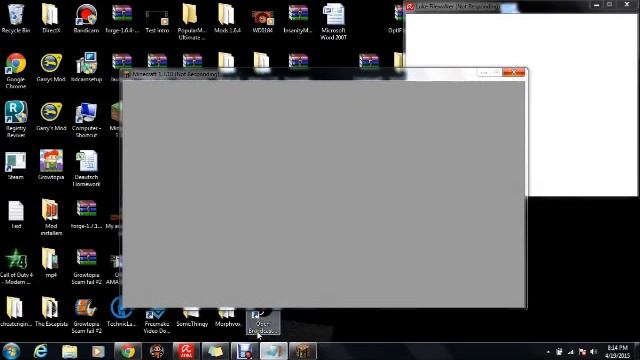Open the SomeThingy folder
The image size is (640, 360).
(x=192, y=318)
